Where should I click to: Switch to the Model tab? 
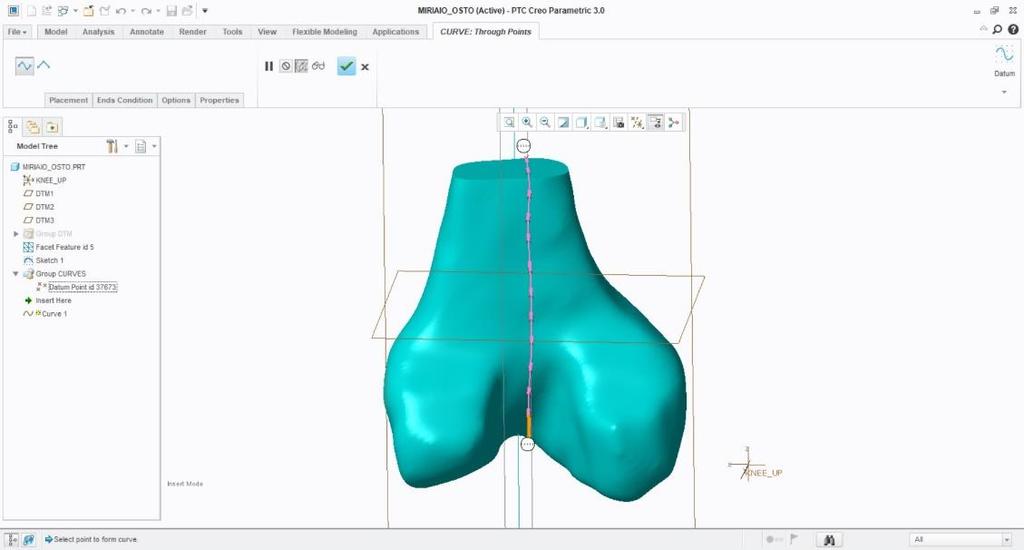56,31
